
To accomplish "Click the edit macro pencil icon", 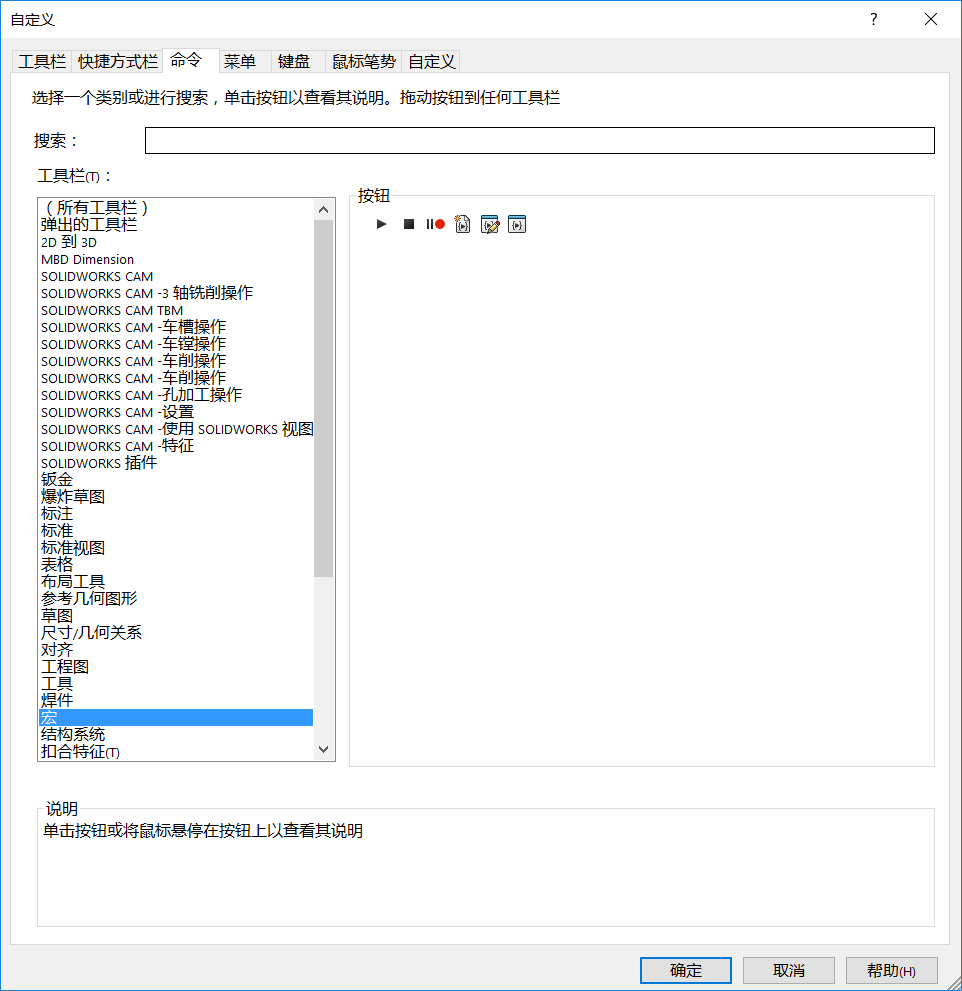I will tap(489, 224).
